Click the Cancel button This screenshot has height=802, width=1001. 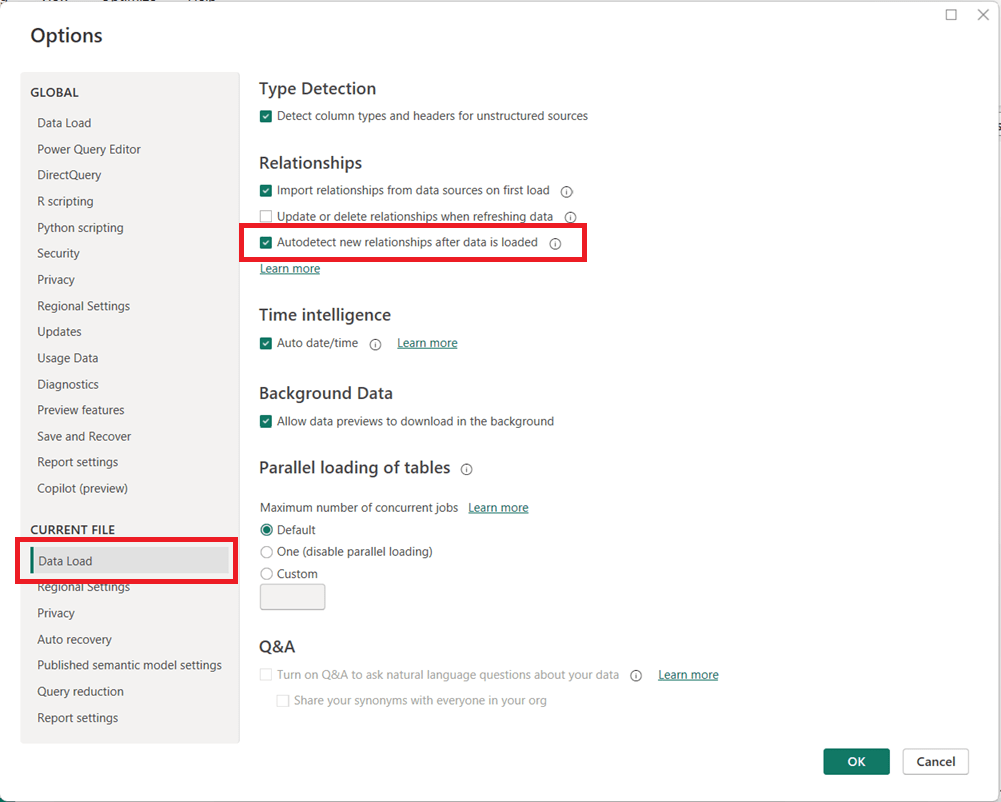[935, 761]
